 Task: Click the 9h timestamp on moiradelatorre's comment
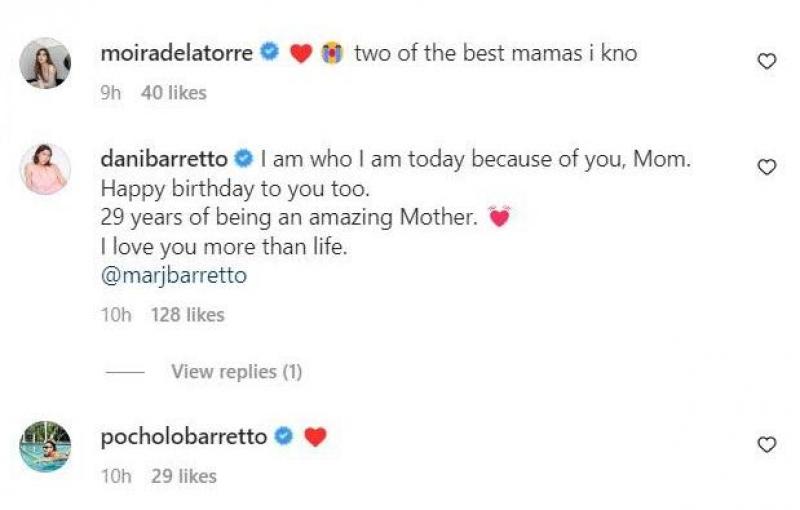(x=111, y=93)
